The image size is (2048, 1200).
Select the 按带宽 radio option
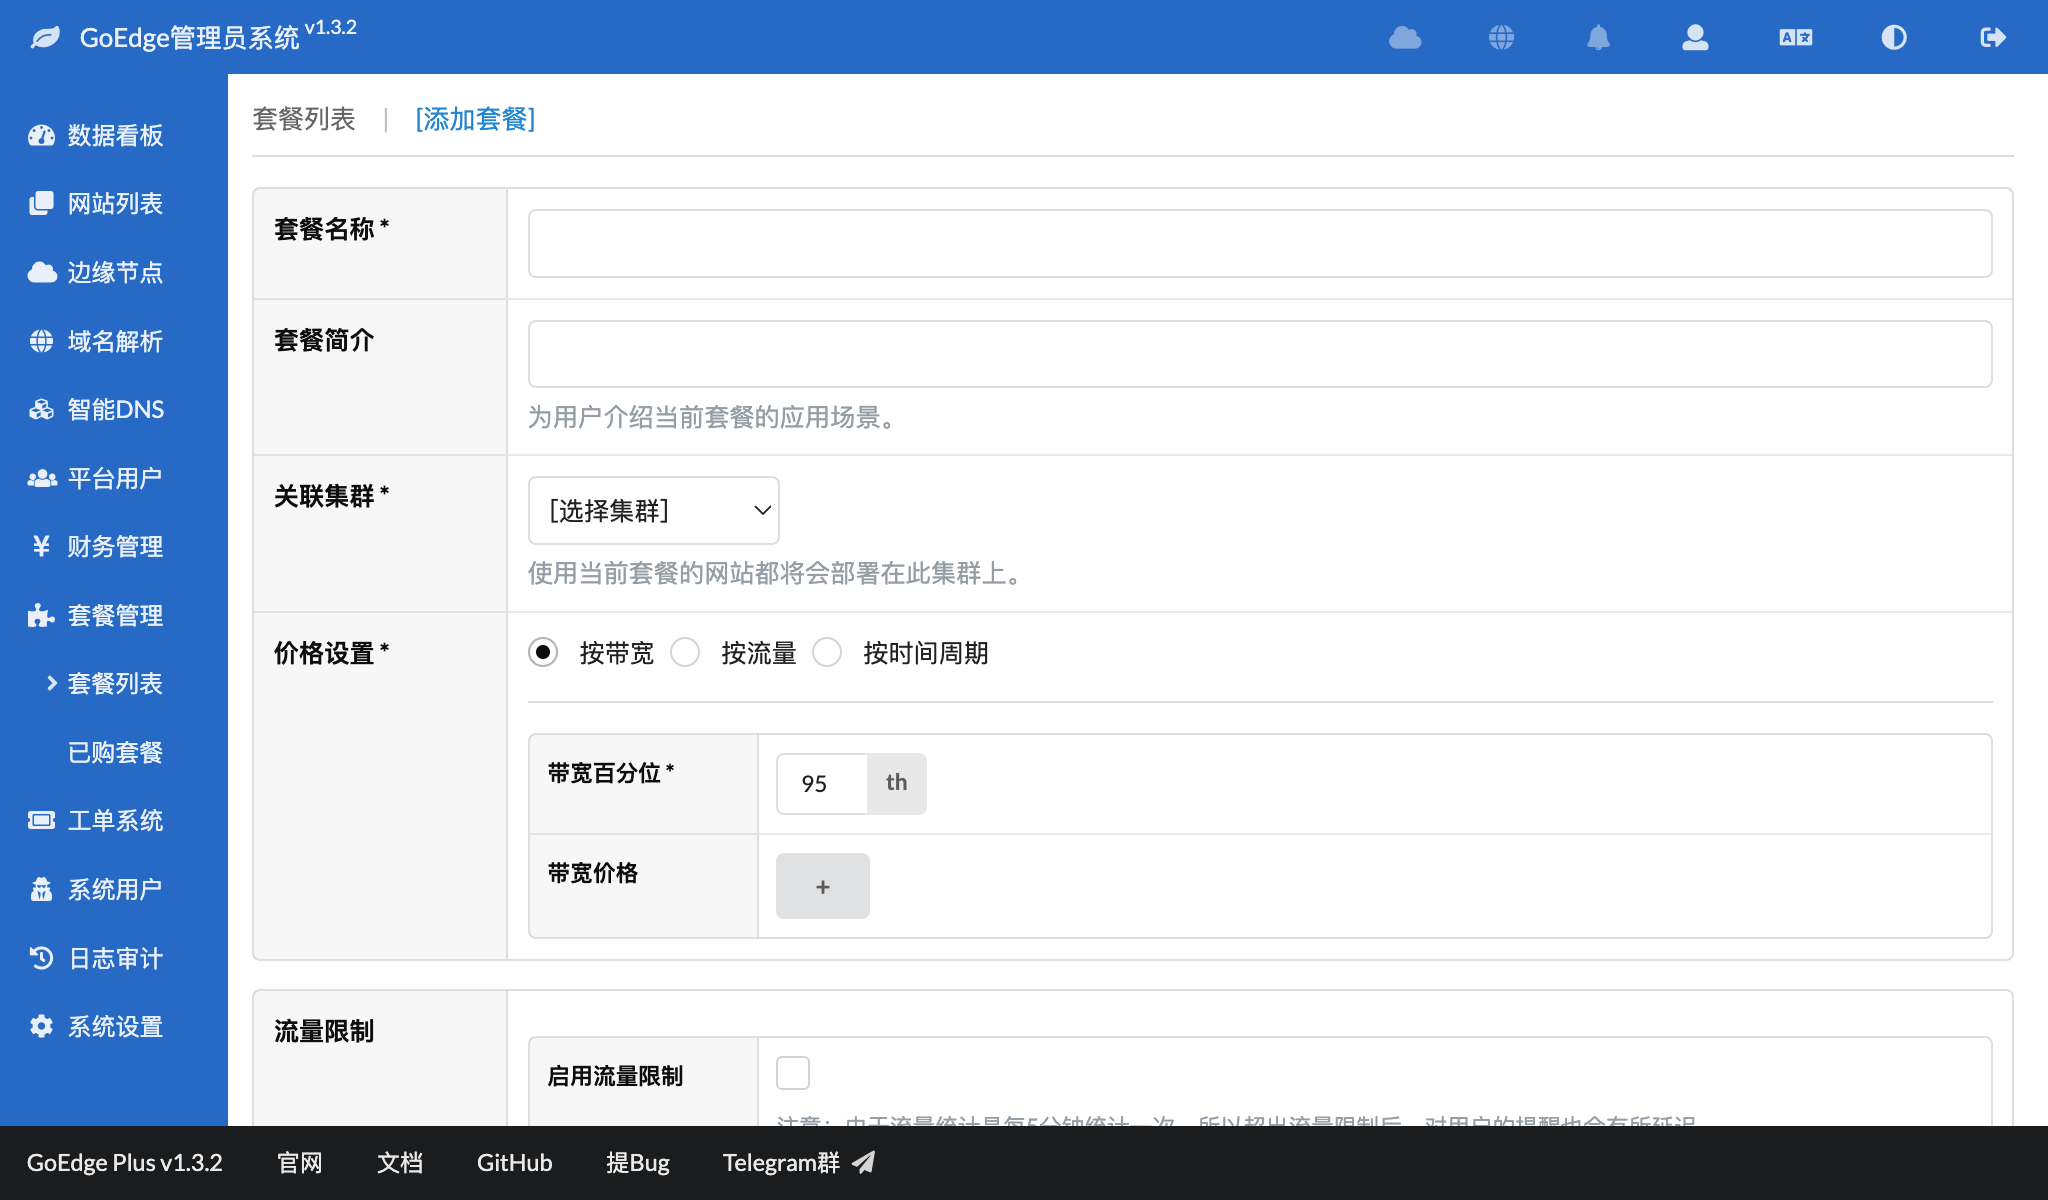[x=543, y=653]
